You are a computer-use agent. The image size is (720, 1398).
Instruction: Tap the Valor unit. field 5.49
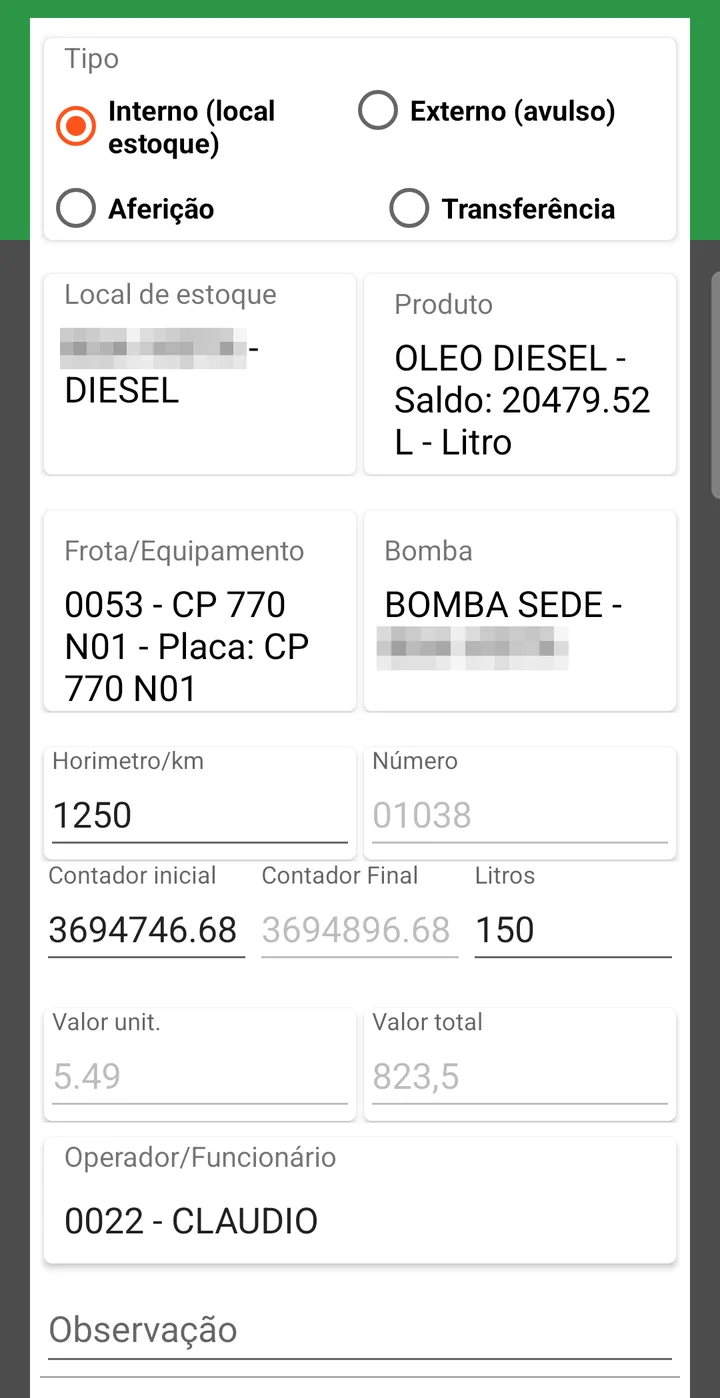tap(200, 1077)
